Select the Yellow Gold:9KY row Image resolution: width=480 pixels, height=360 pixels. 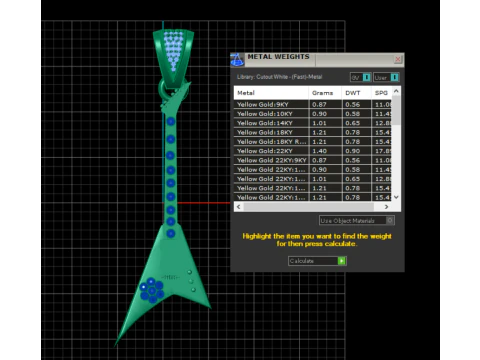(x=313, y=104)
